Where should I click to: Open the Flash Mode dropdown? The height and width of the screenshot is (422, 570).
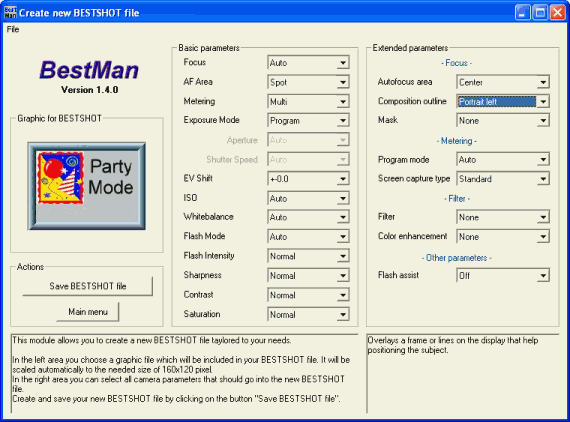[x=308, y=237]
